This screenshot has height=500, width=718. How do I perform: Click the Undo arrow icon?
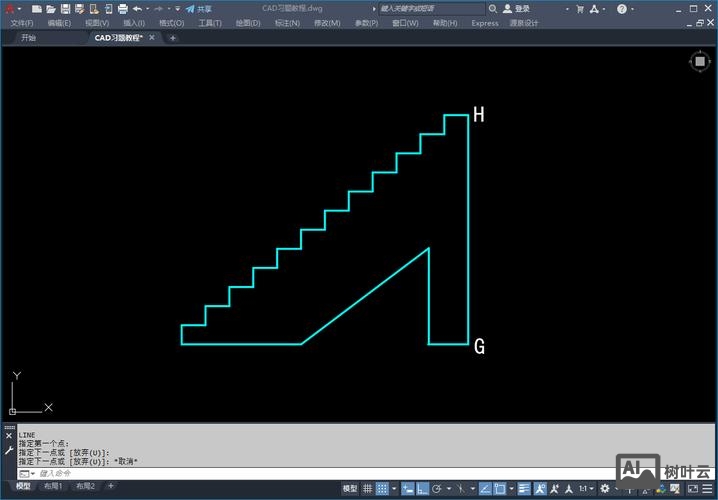coord(137,8)
